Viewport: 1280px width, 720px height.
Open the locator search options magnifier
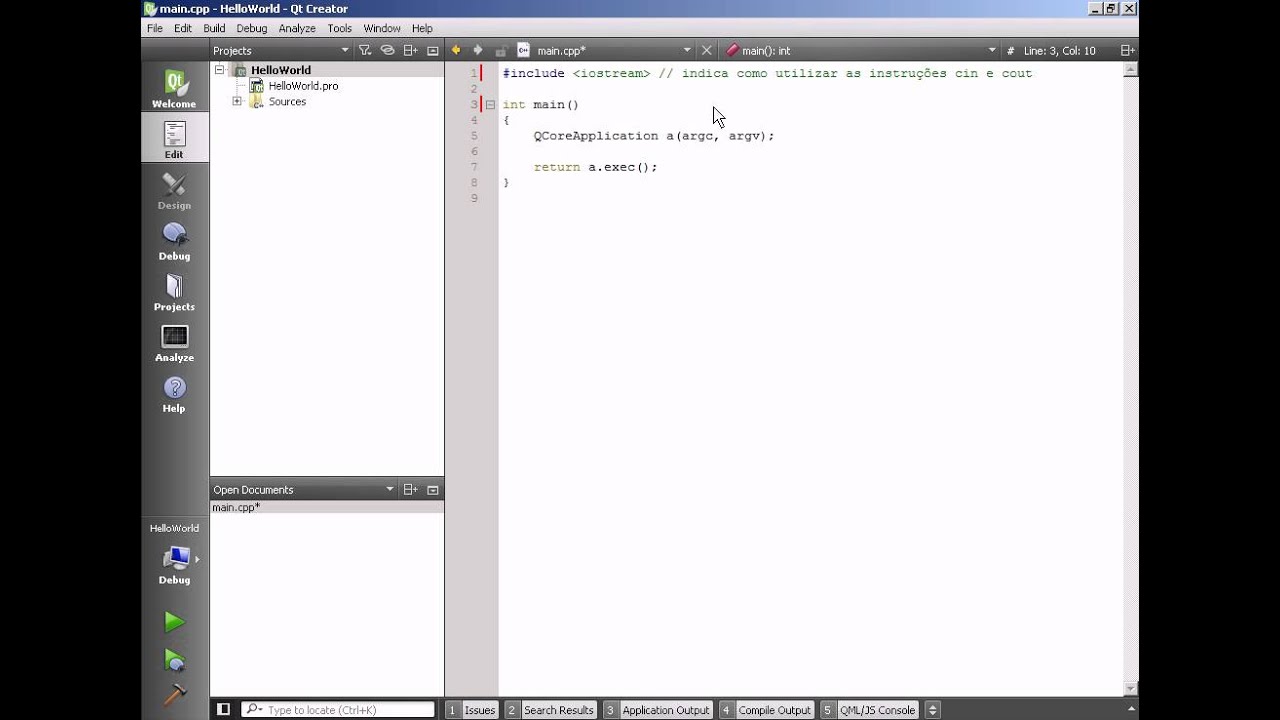coord(253,710)
